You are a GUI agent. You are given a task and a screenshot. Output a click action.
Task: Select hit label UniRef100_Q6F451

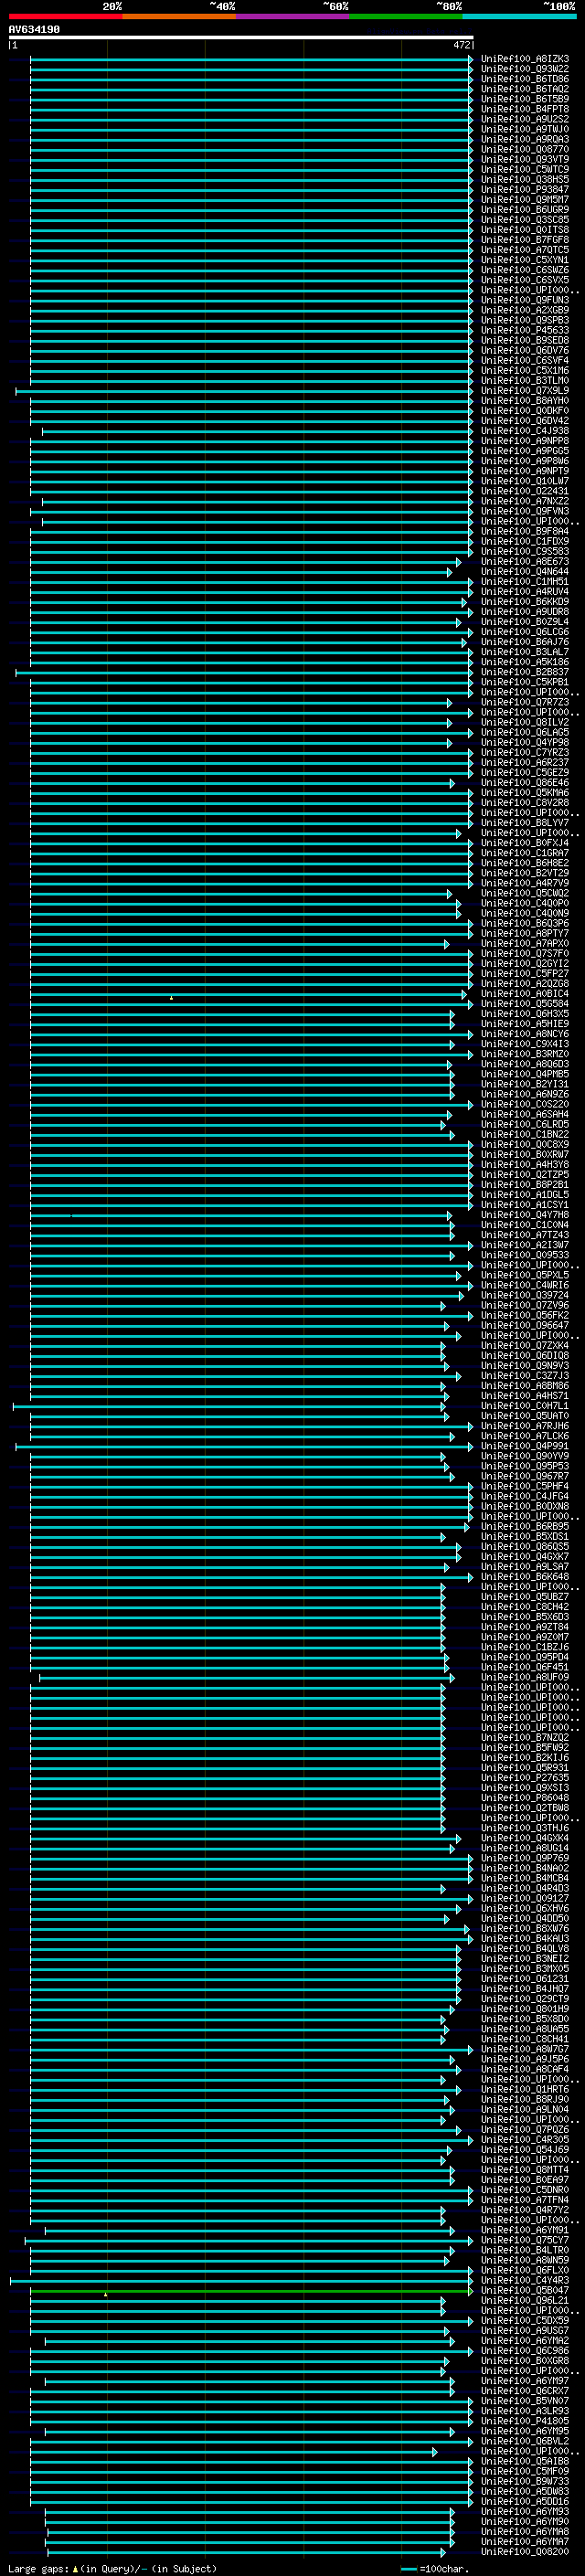tap(525, 1667)
